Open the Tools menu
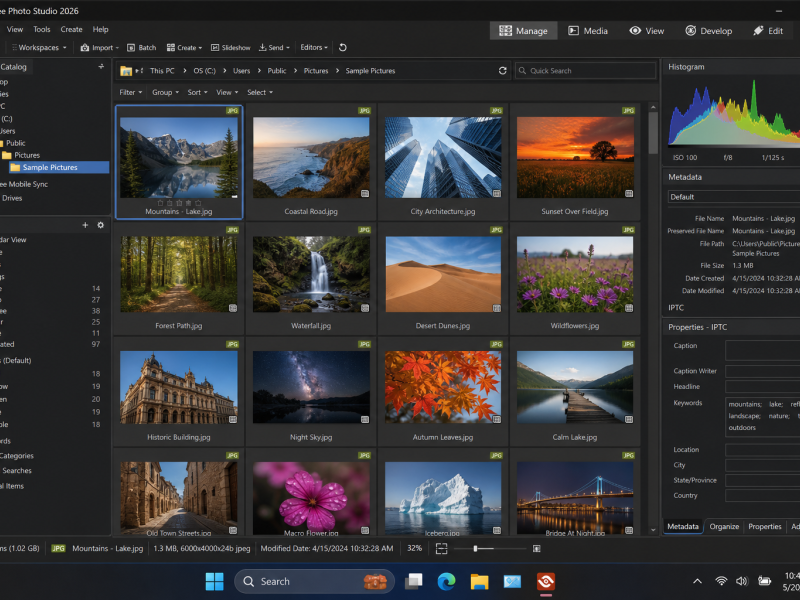This screenshot has height=600, width=800. tap(42, 29)
